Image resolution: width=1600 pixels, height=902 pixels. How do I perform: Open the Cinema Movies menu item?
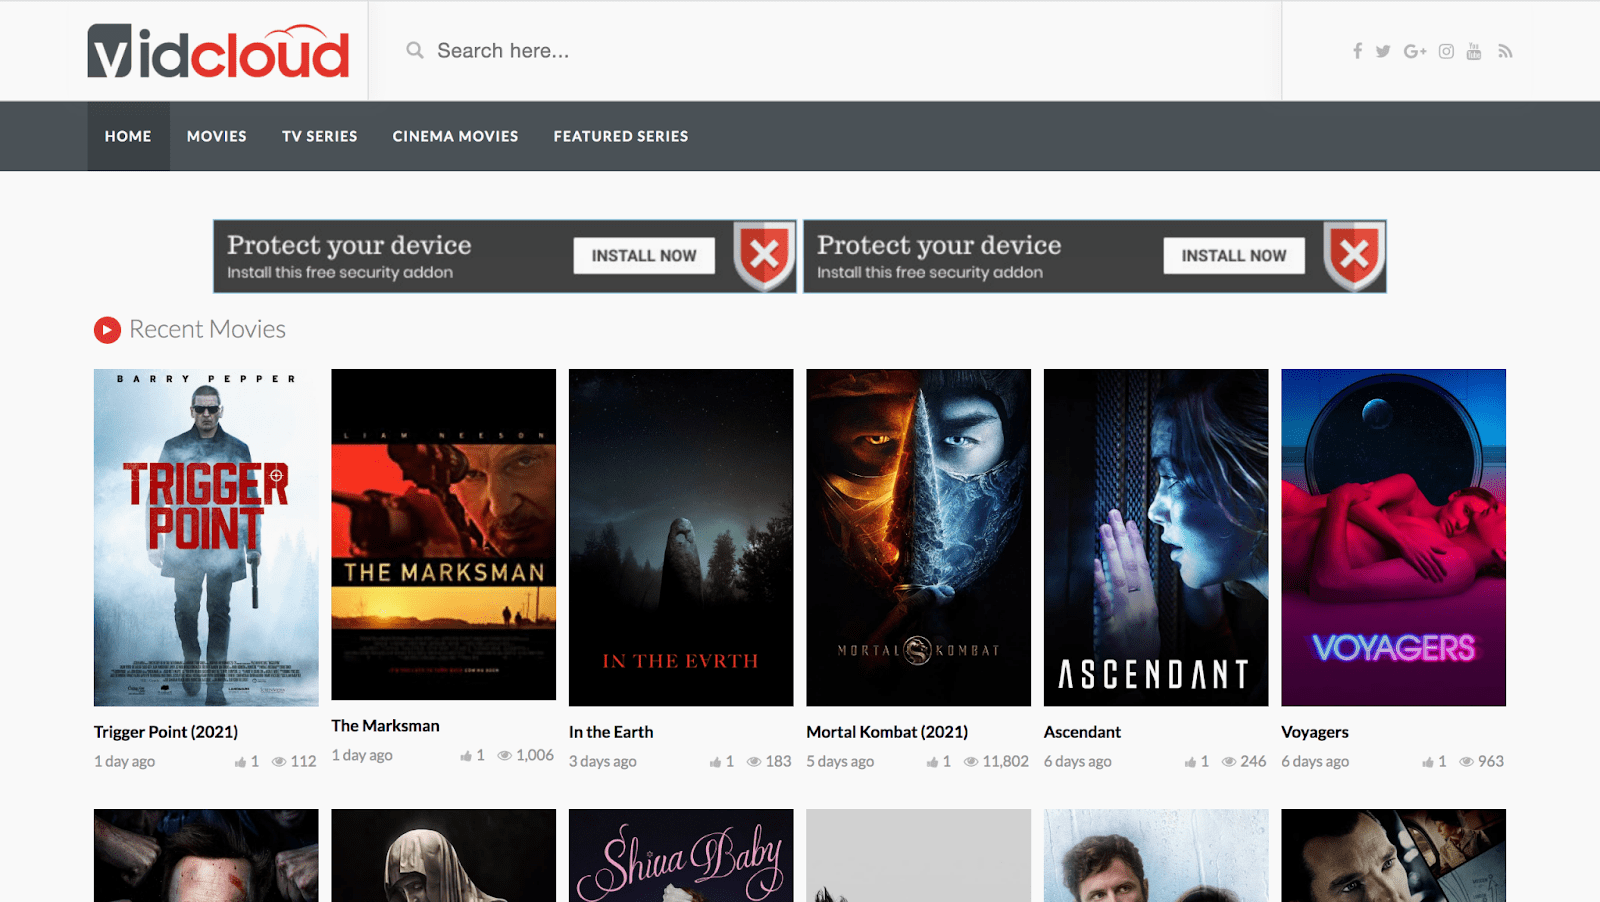click(455, 136)
